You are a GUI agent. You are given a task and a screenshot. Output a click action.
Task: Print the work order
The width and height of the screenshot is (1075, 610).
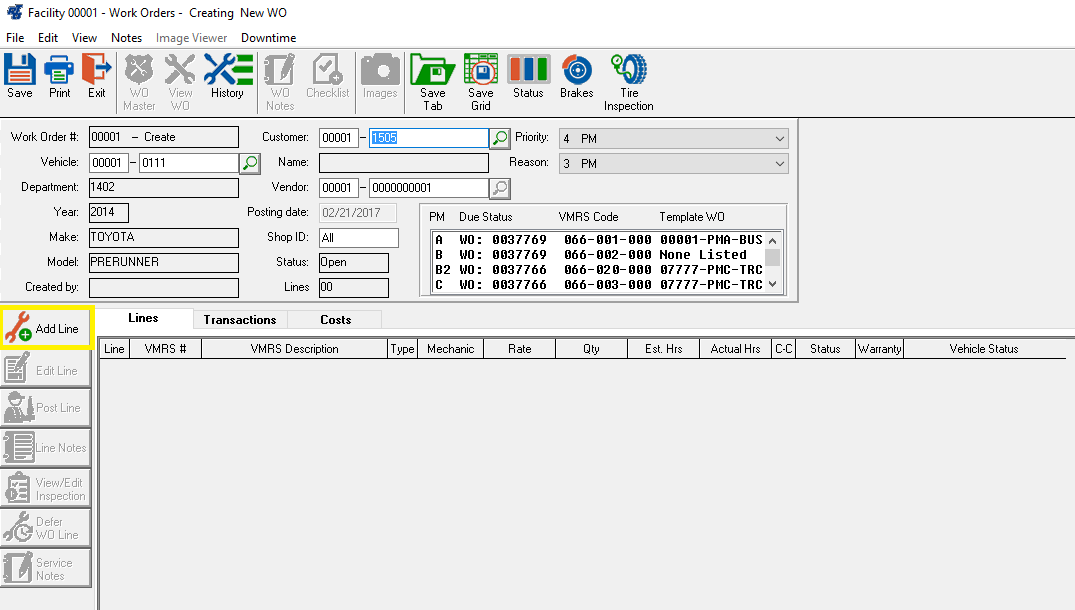60,77
